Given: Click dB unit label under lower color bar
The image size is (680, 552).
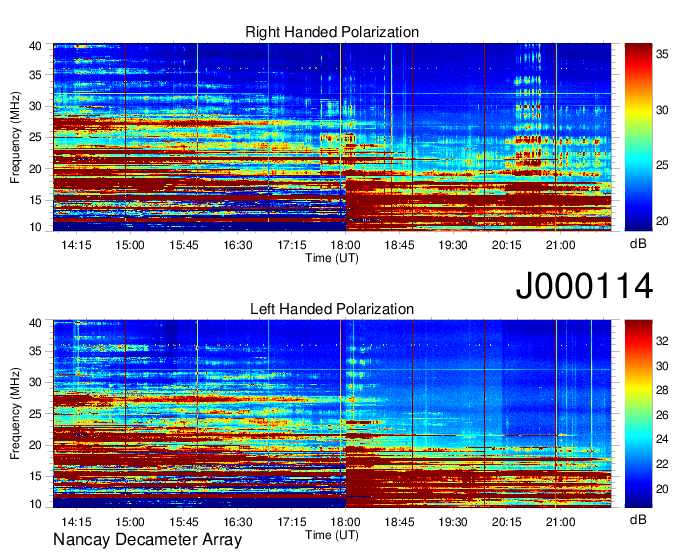Looking at the screenshot, I should coord(638,520).
